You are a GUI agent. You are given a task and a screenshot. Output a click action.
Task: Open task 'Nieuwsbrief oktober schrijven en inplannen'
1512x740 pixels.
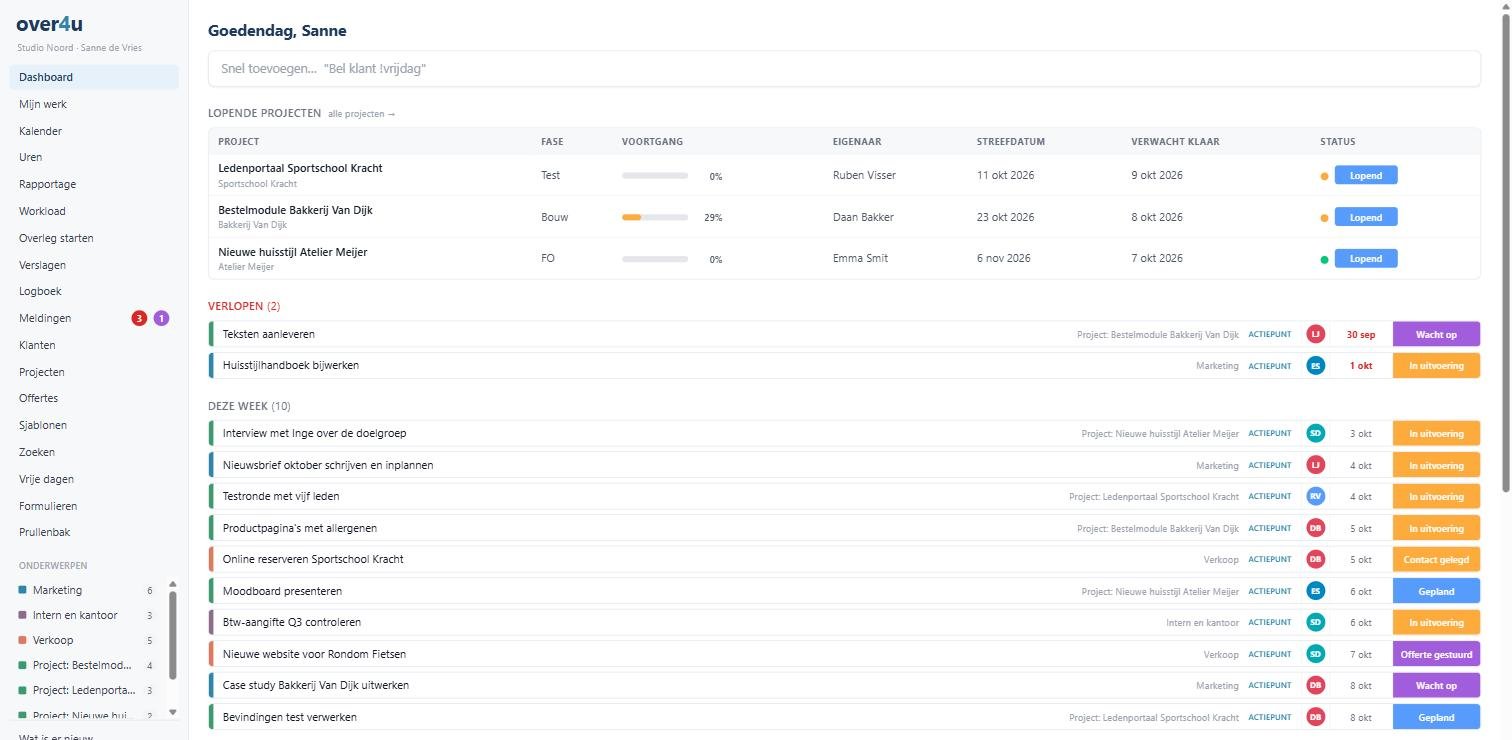pyautogui.click(x=328, y=465)
